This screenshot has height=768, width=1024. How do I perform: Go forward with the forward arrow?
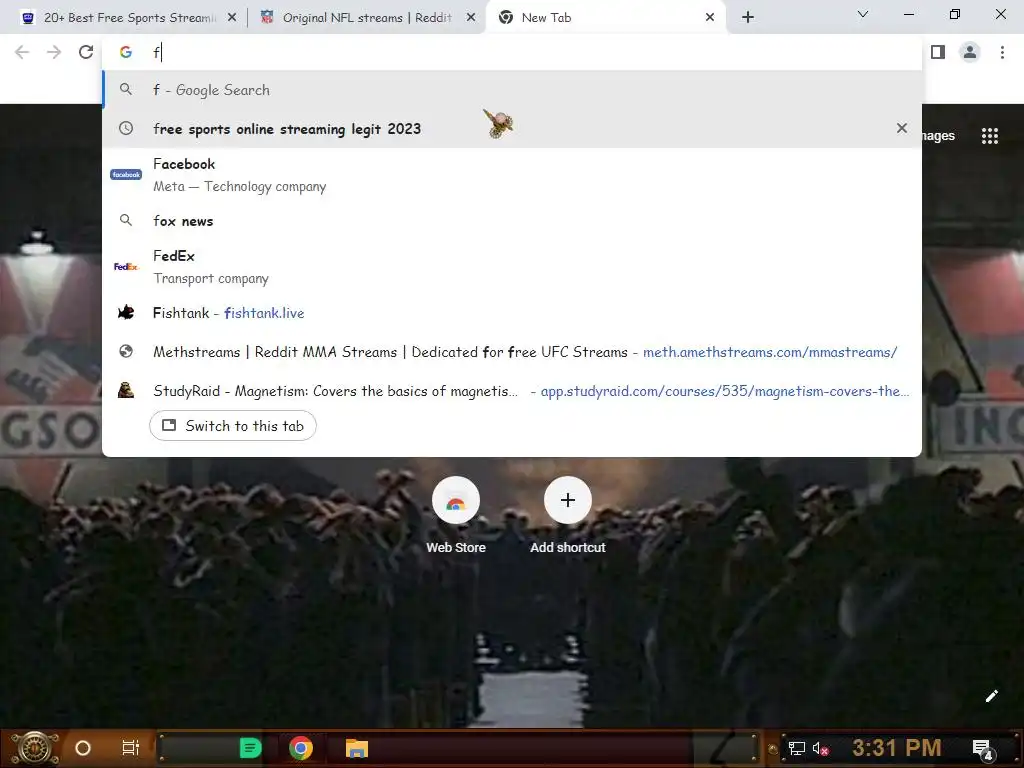click(x=54, y=52)
